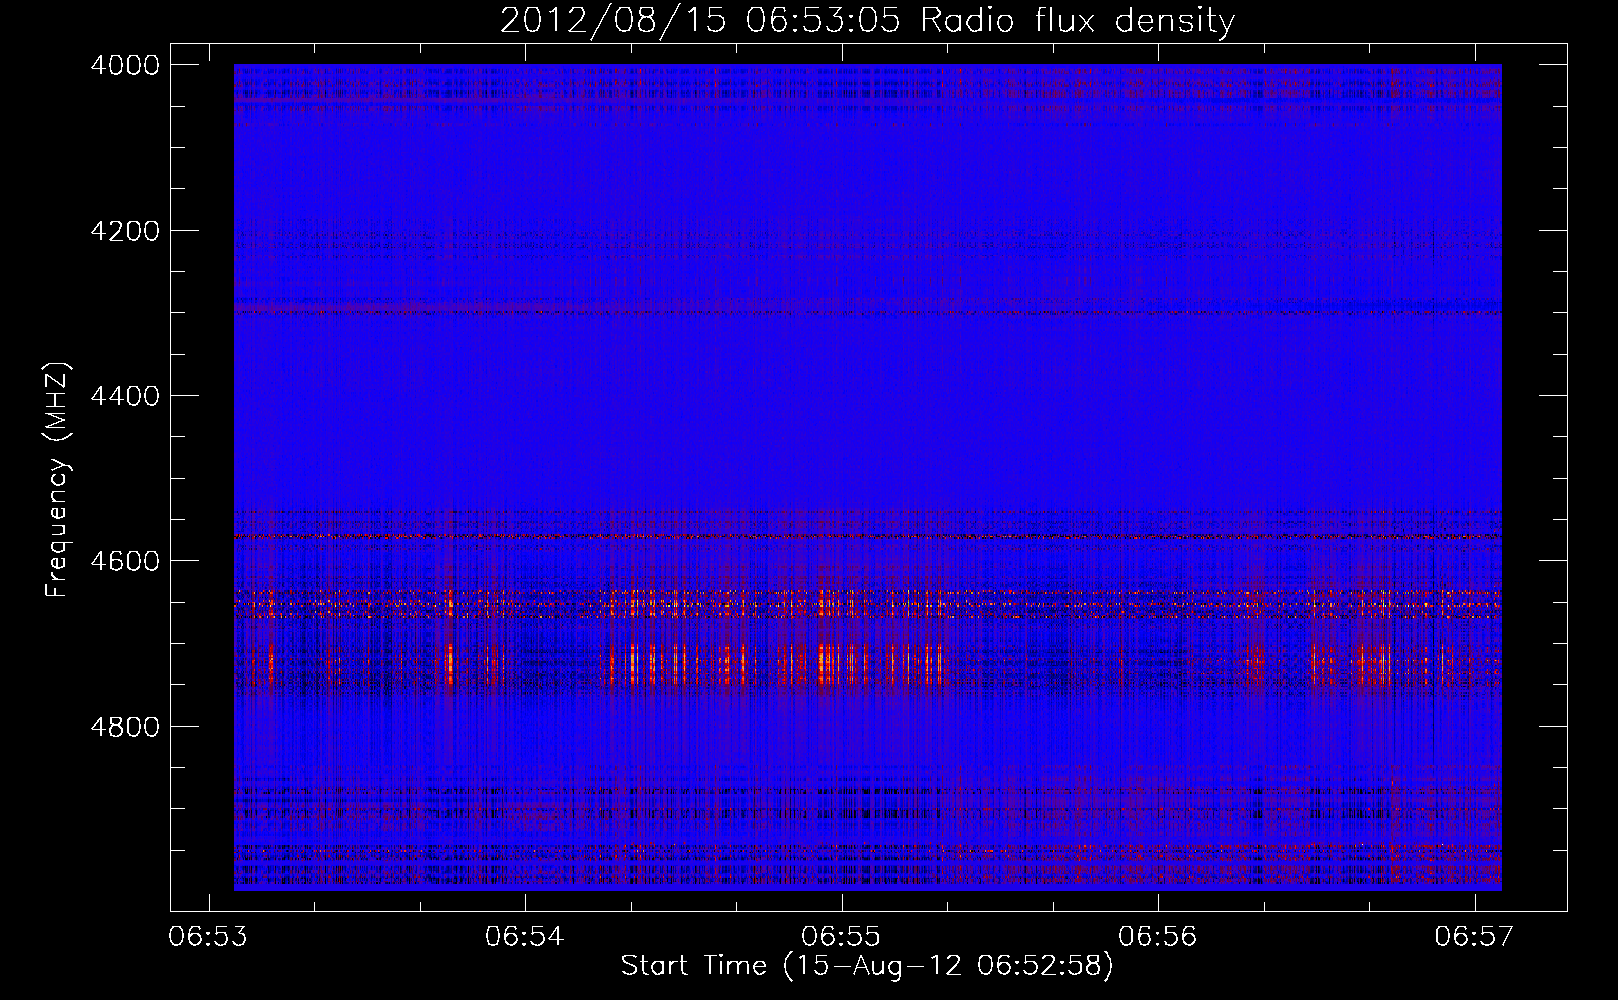This screenshot has width=1618, height=1000.
Task: Select the 4600 frequency axis label
Action: click(125, 561)
